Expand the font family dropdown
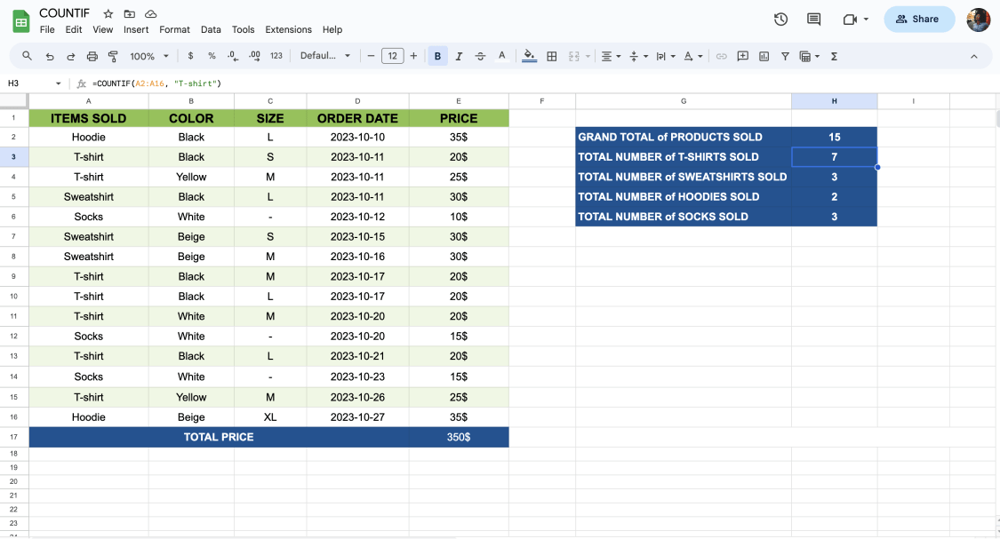 coord(325,57)
